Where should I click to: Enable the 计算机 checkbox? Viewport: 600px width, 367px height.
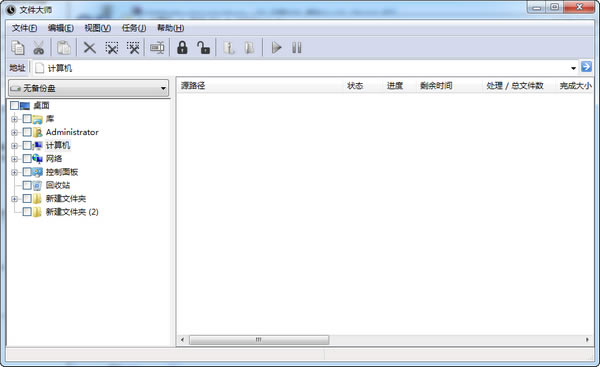pos(27,145)
